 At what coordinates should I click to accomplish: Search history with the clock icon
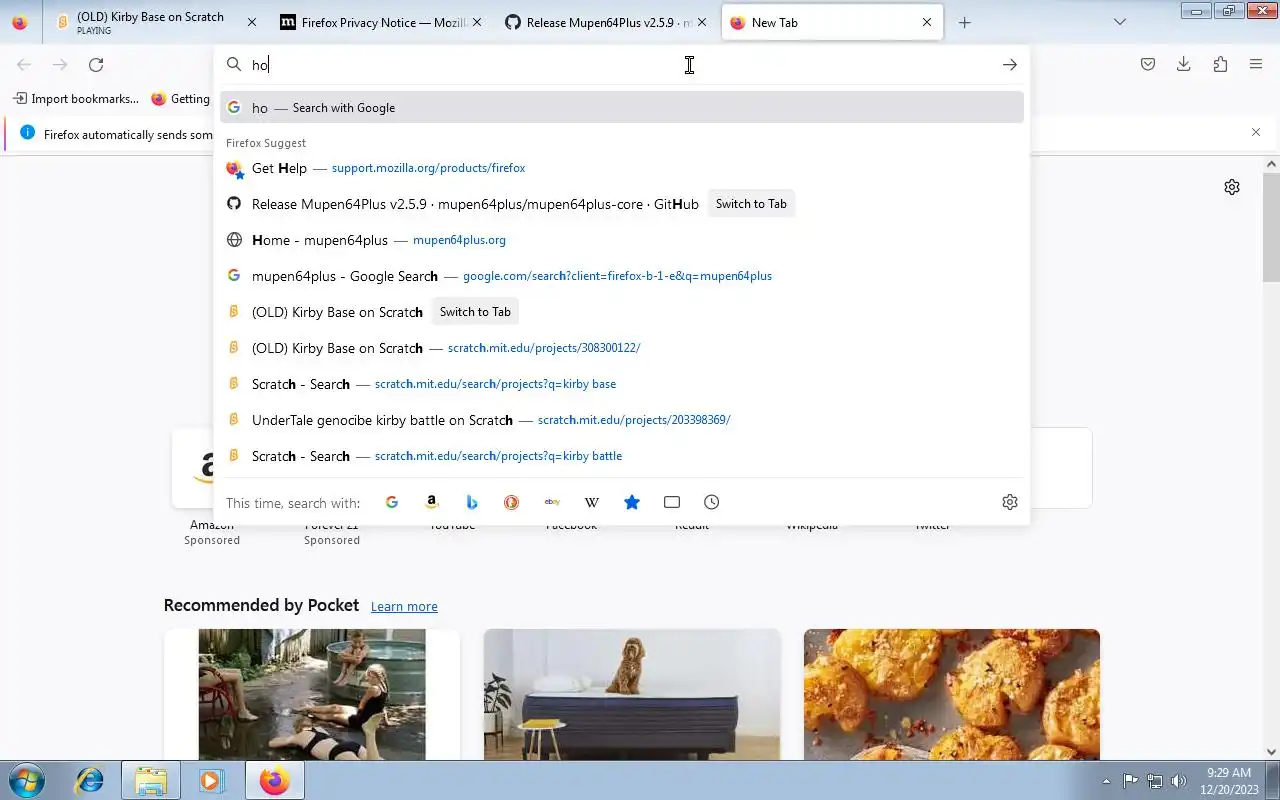pyautogui.click(x=712, y=502)
